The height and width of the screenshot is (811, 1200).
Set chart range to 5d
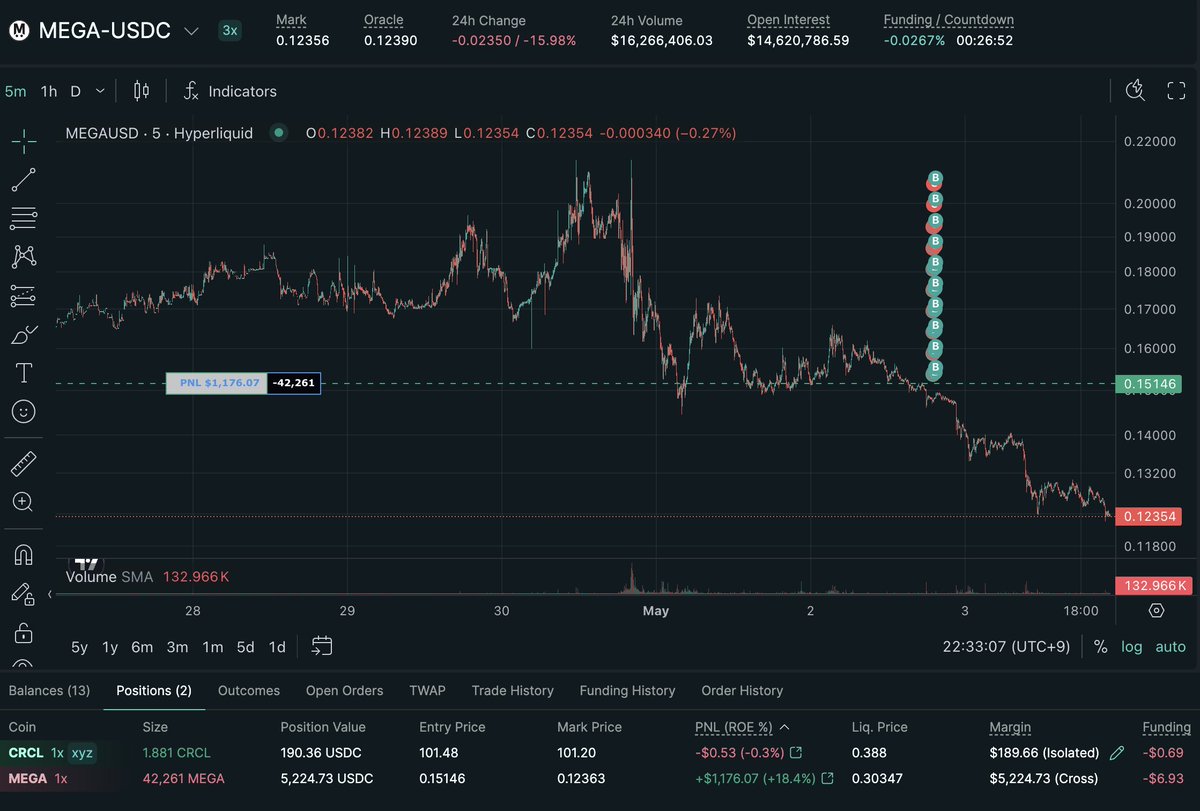coord(245,647)
